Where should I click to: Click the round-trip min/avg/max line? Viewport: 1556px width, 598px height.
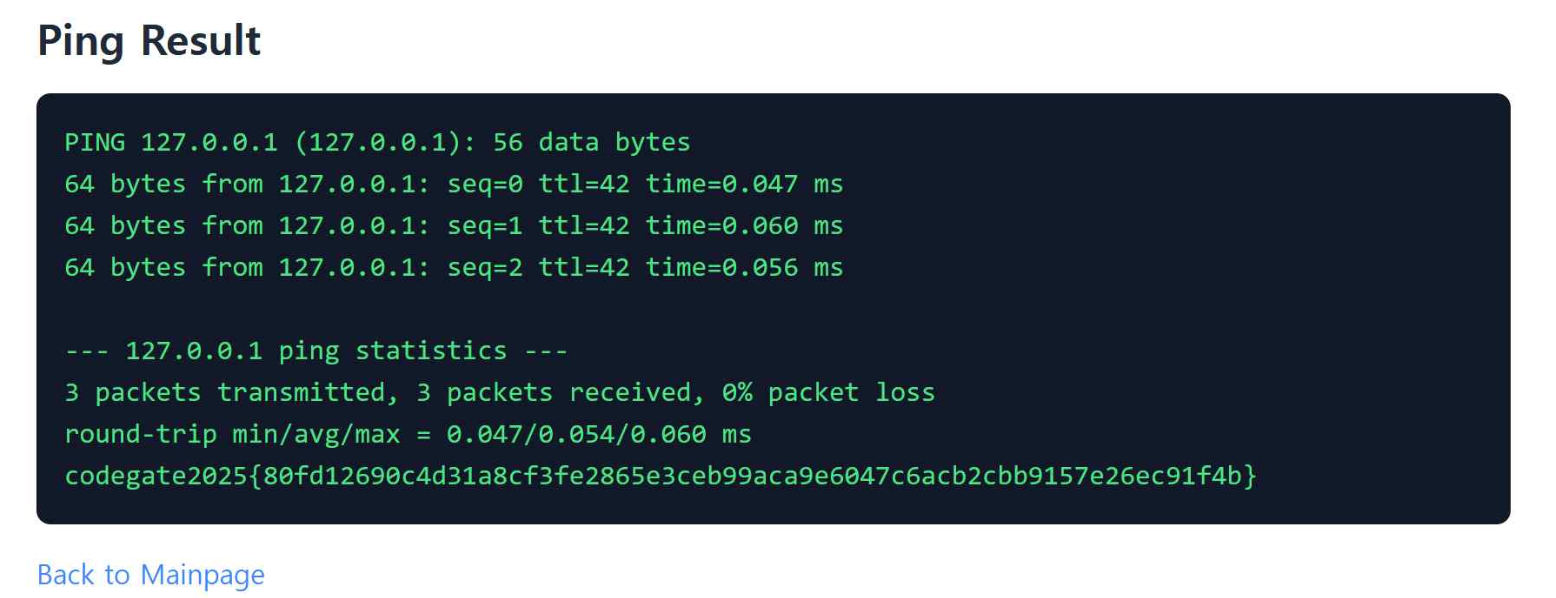(x=408, y=435)
